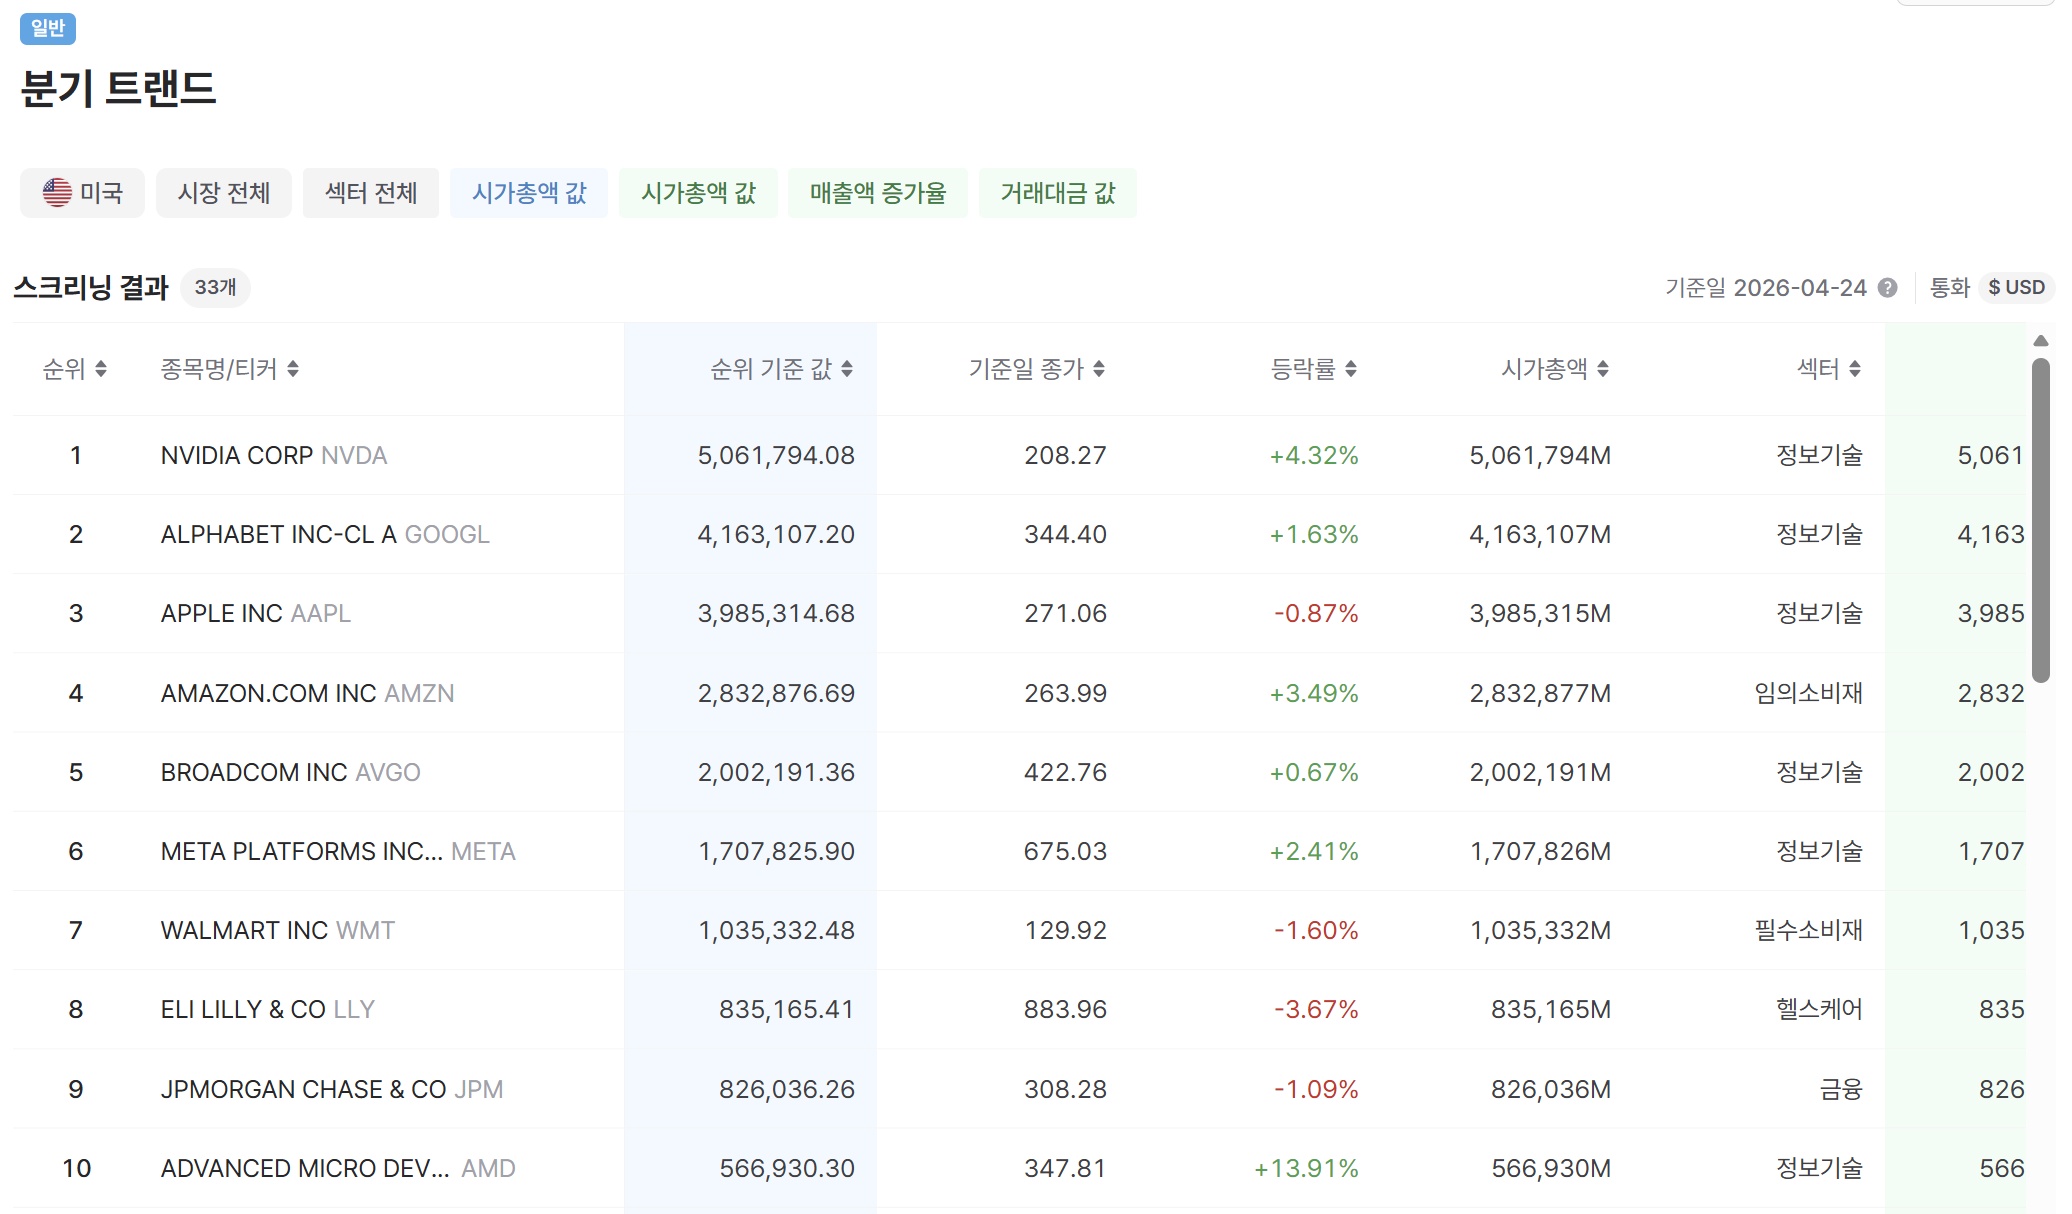Click the sort arrows next to 섹터
The width and height of the screenshot is (2072, 1214).
(x=1855, y=369)
